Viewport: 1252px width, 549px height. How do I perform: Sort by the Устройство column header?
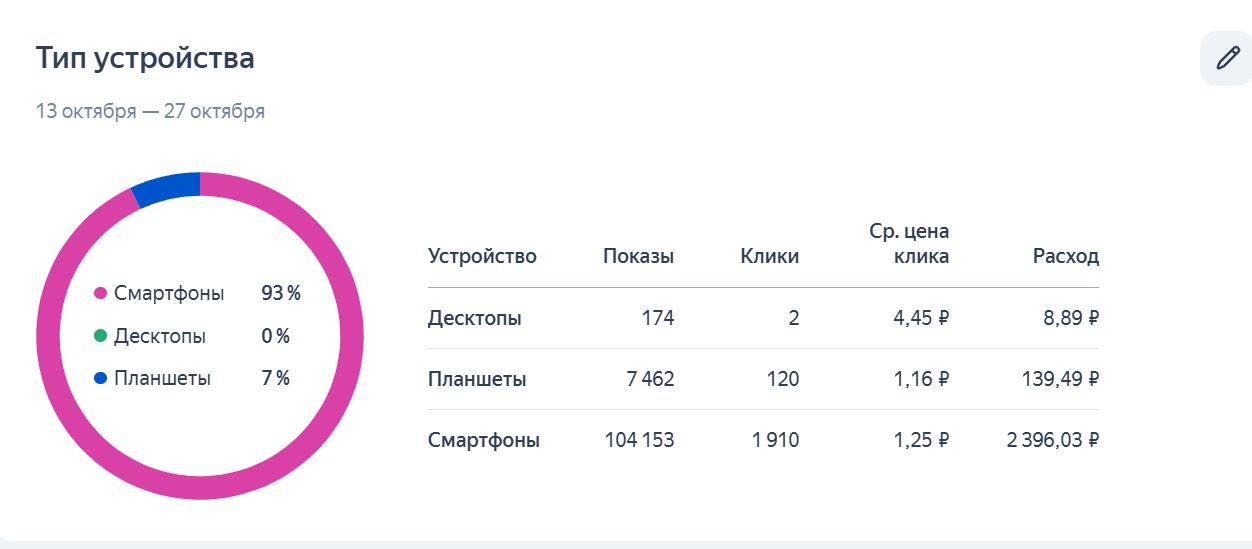coord(482,256)
